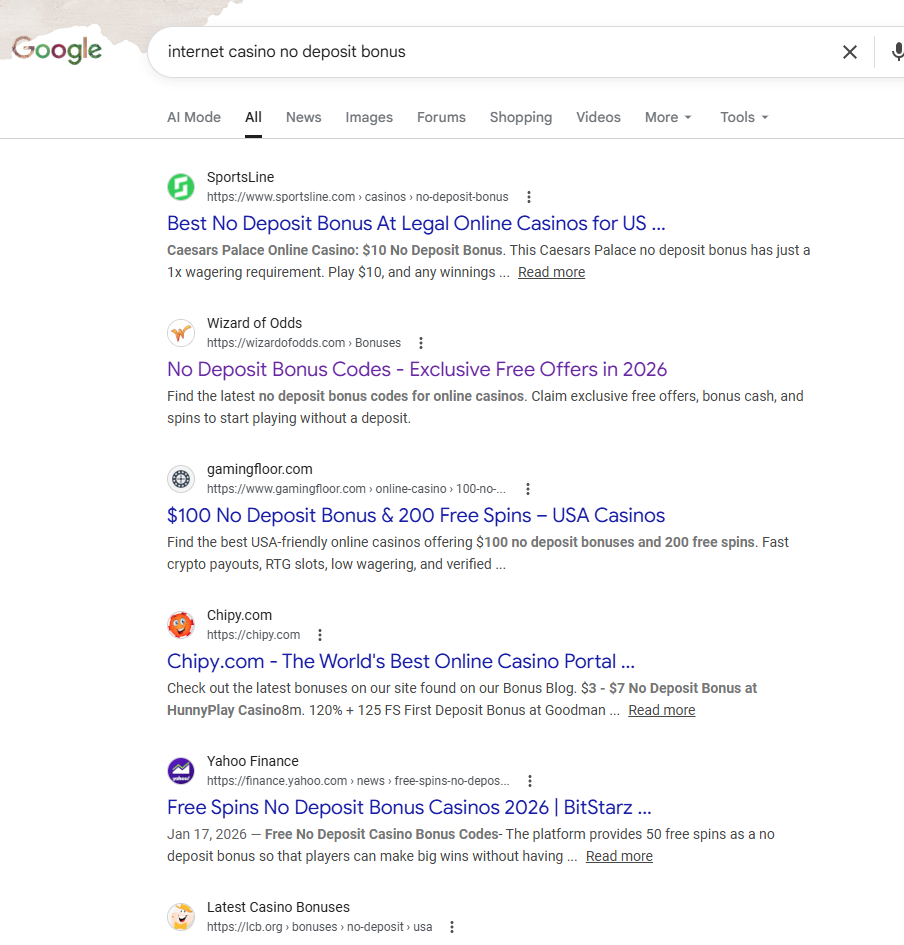Click Read more on Chipy.com snippet

tap(661, 710)
